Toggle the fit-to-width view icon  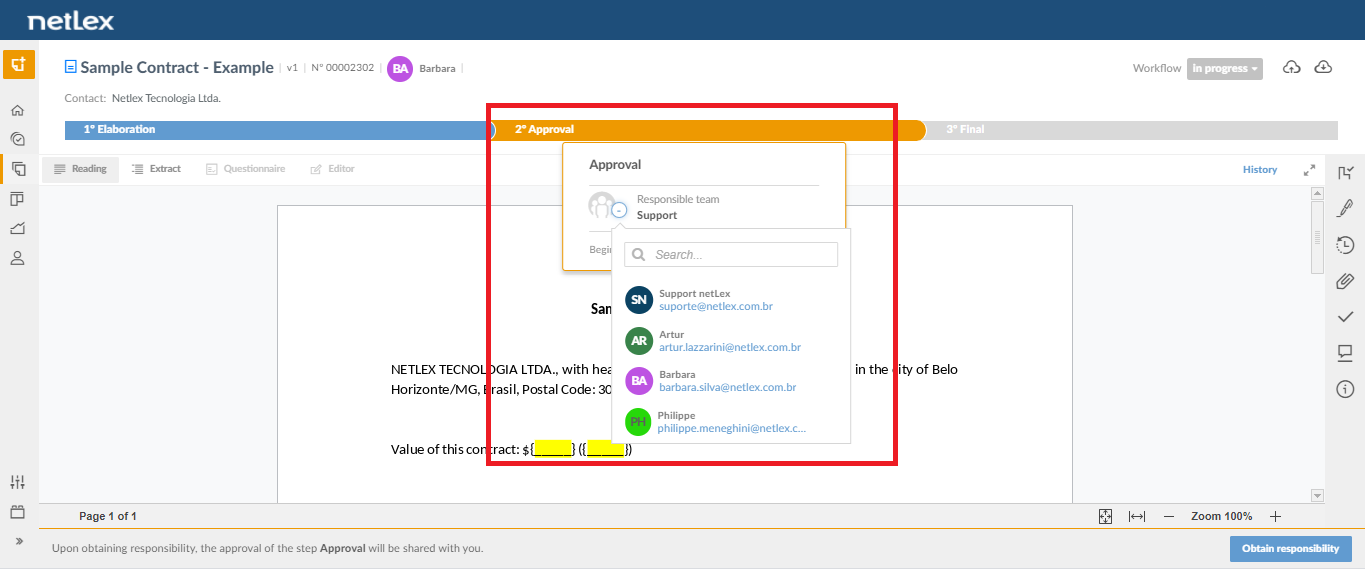click(x=1137, y=516)
